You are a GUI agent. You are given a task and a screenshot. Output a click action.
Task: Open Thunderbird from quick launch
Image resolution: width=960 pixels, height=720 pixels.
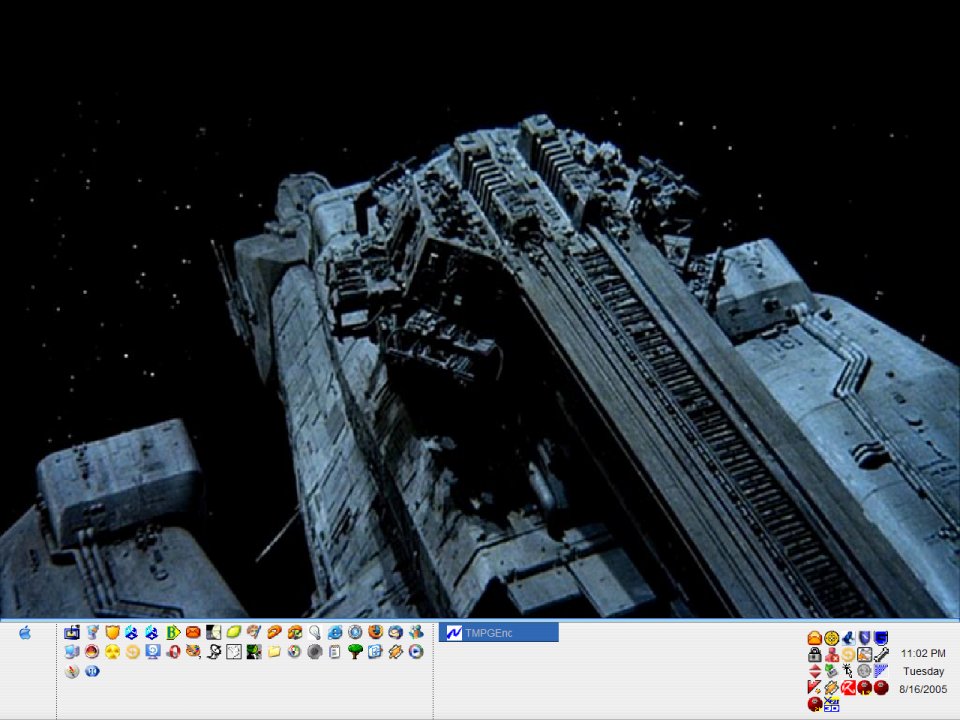(396, 632)
